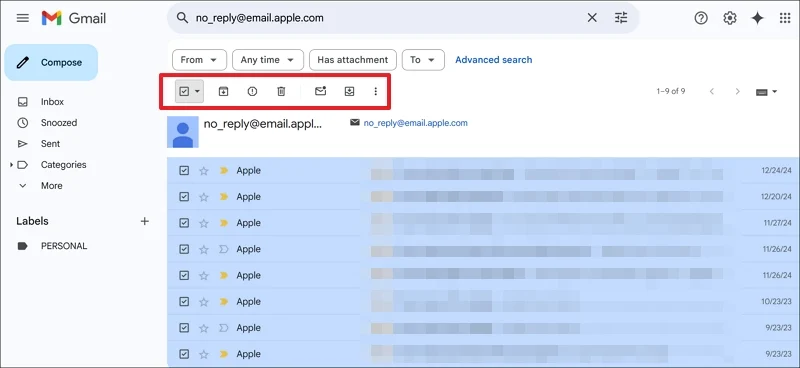
Task: Archive the selected emails
Action: (x=223, y=91)
